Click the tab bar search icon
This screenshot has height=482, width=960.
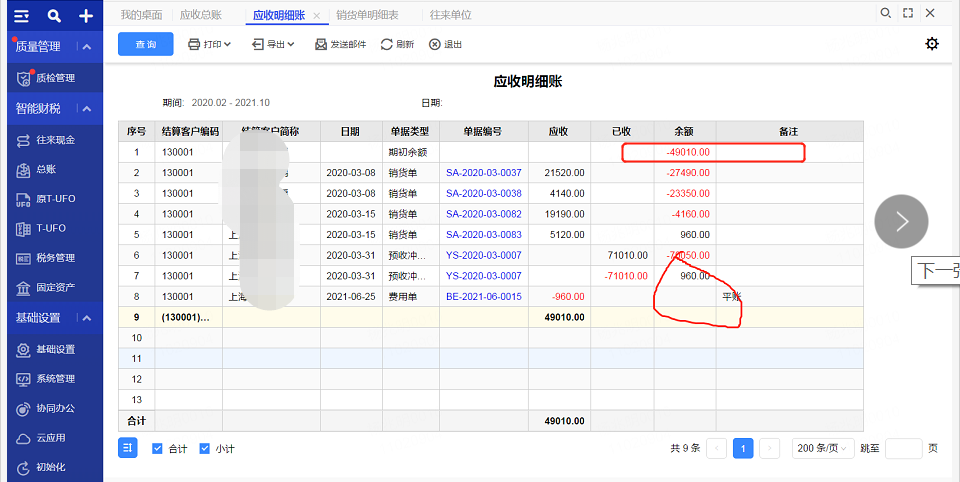(885, 13)
